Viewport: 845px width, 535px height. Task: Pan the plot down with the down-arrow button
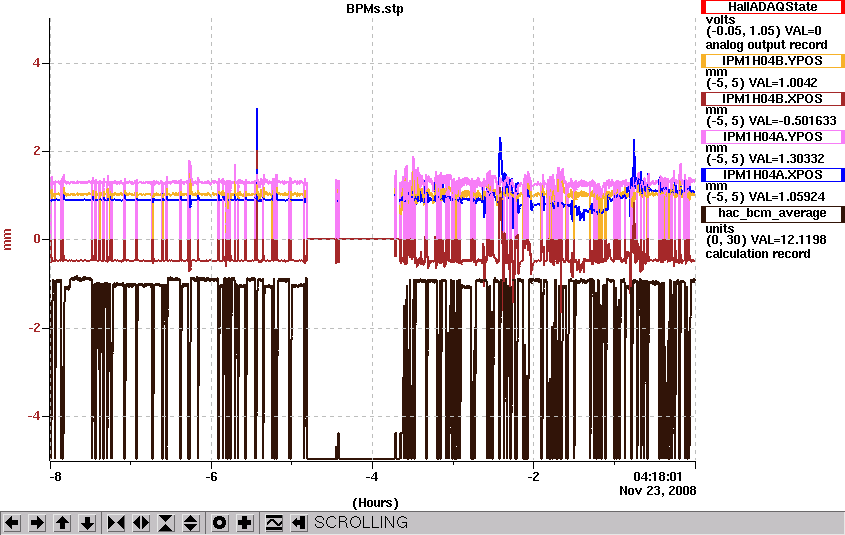point(87,523)
